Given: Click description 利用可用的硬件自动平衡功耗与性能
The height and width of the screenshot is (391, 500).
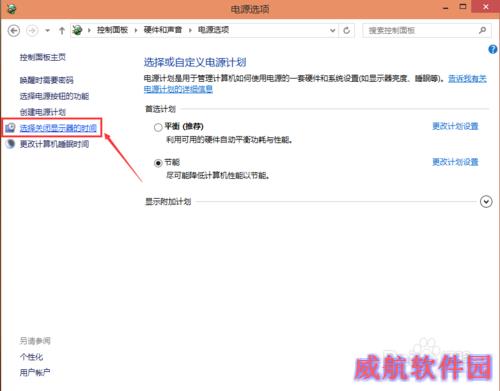Looking at the screenshot, I should tap(229, 140).
